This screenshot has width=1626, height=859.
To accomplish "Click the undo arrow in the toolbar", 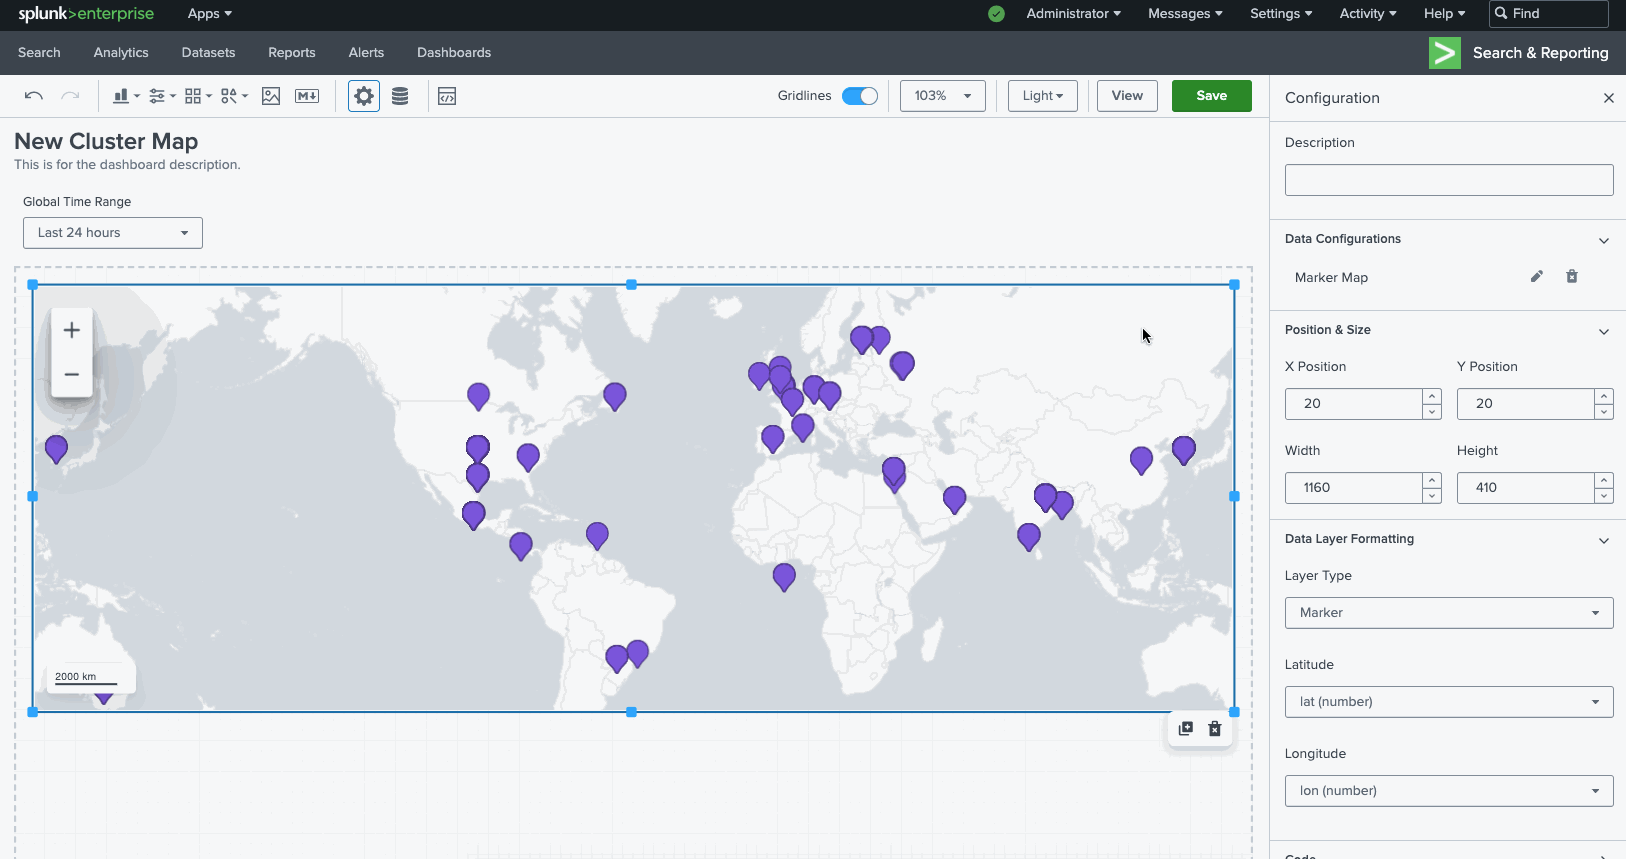I will click(x=33, y=96).
